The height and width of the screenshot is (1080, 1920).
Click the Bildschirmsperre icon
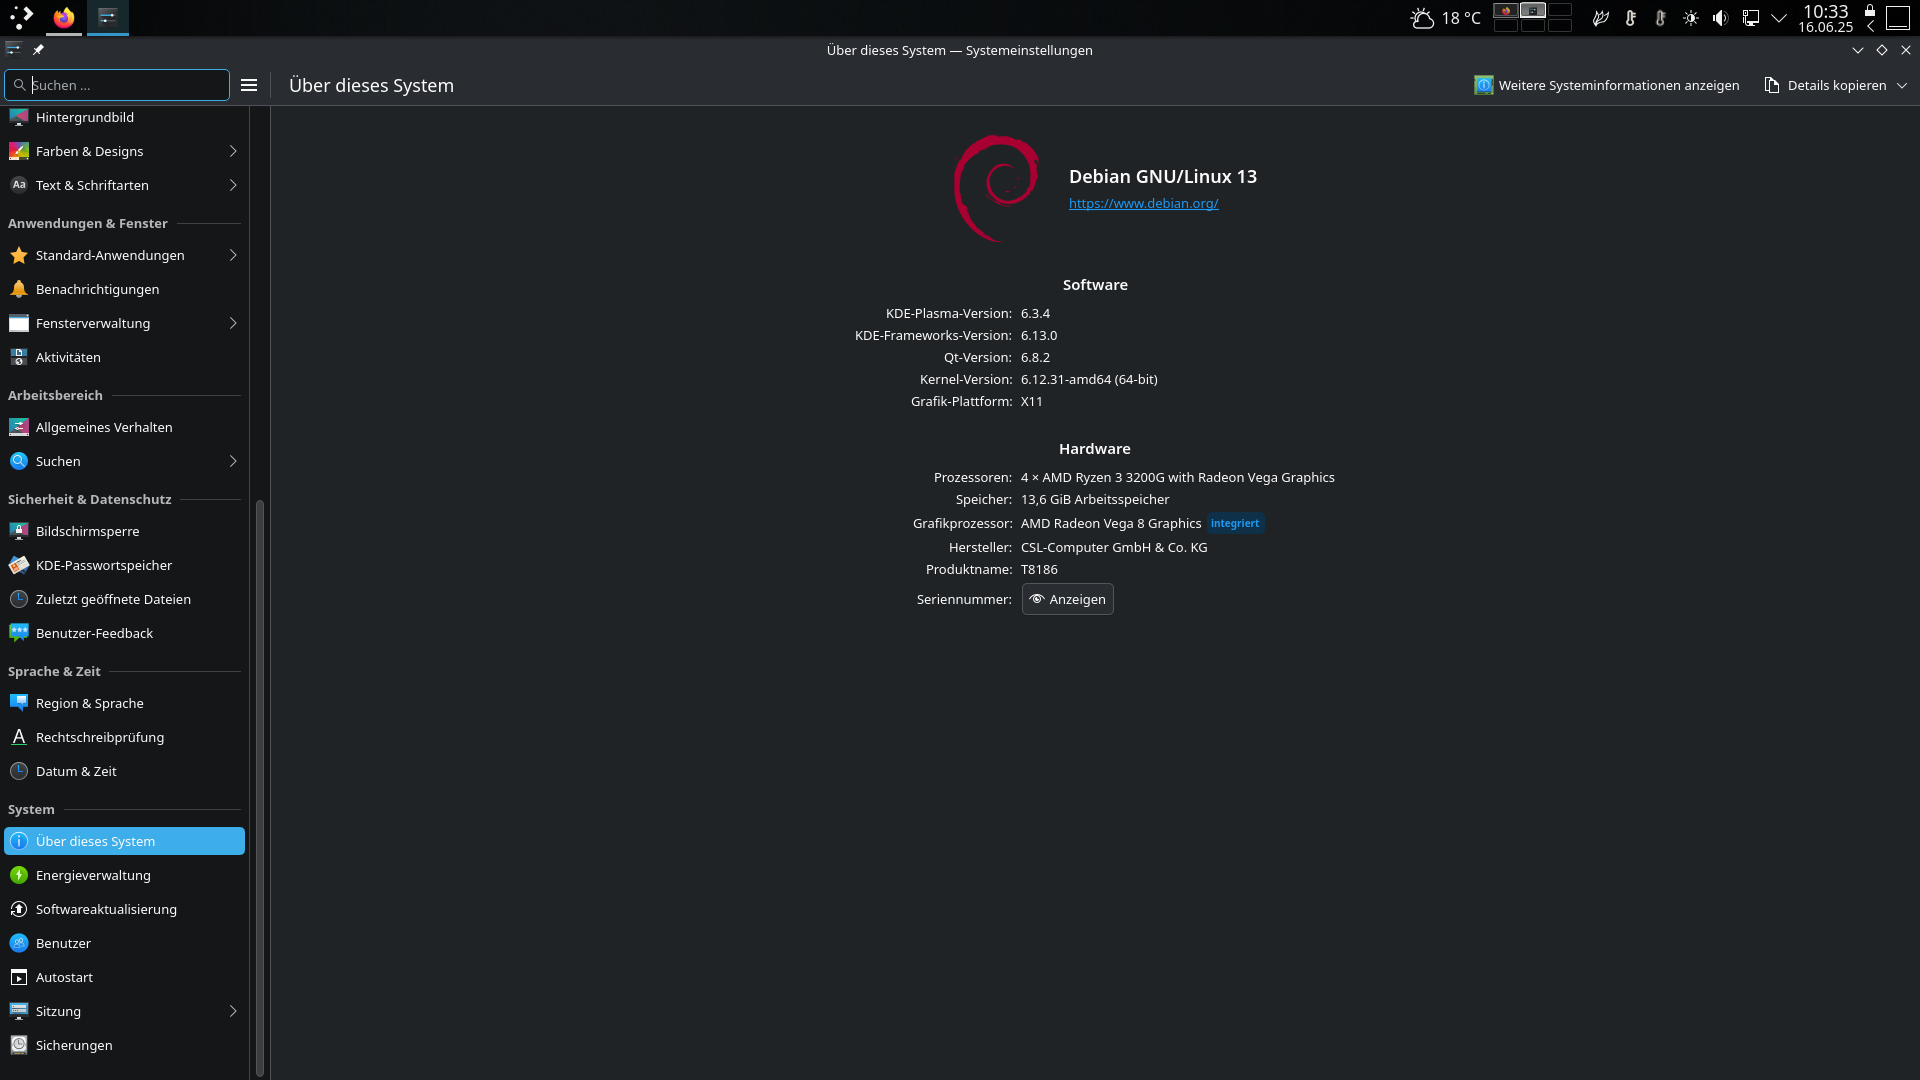pos(18,531)
